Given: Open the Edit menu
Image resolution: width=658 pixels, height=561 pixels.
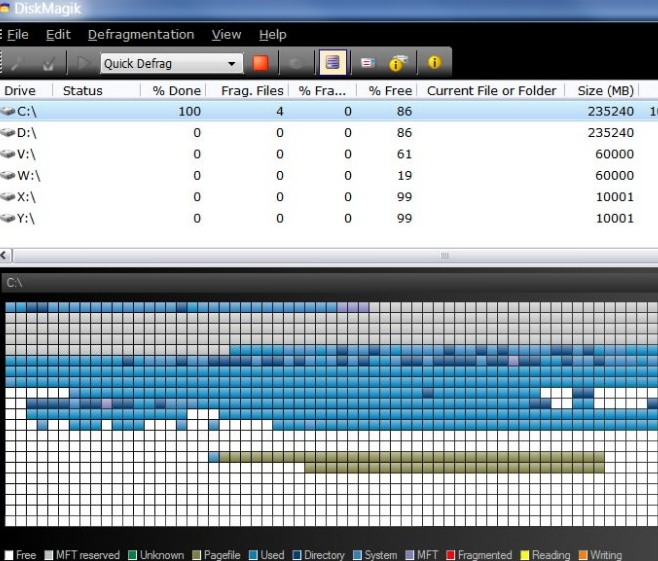Looking at the screenshot, I should [58, 35].
